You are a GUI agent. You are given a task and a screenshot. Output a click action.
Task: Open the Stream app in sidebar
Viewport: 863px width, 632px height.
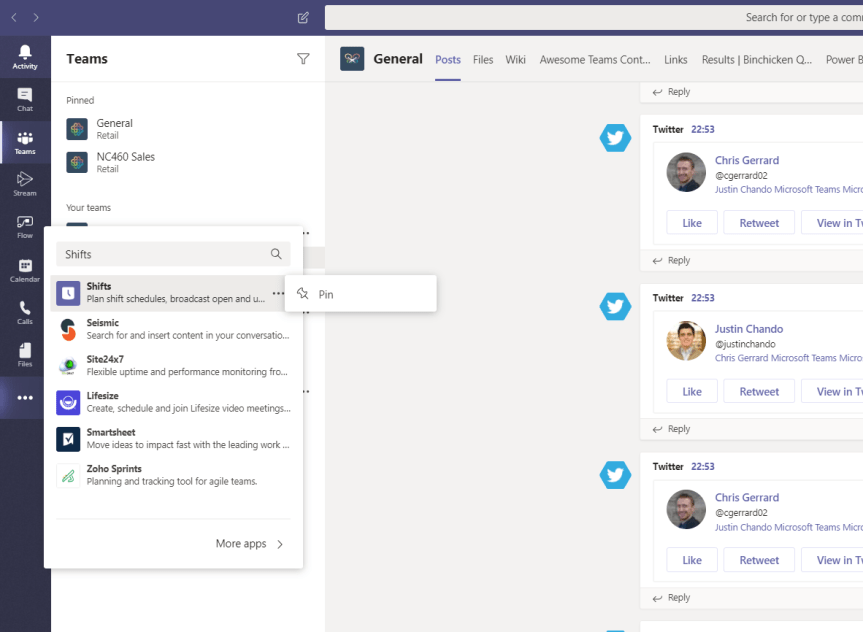[x=25, y=181]
